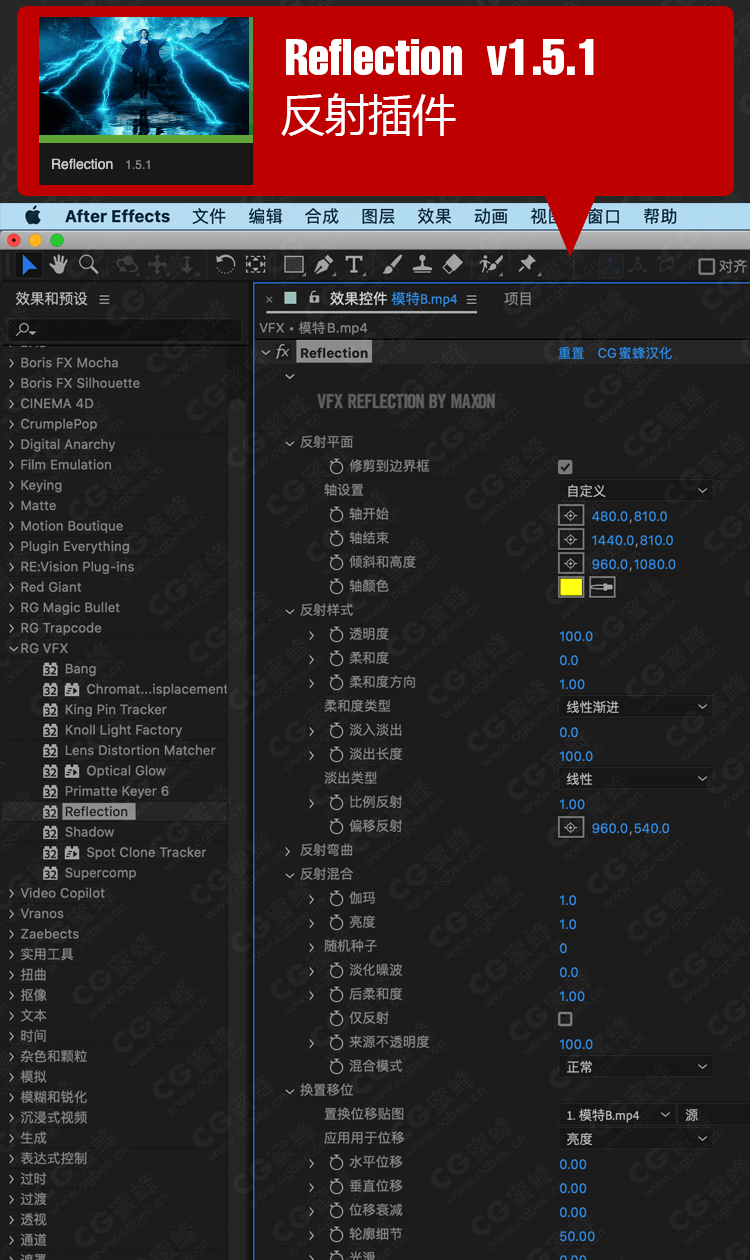Toggle the stopwatch for 柔和度方向
This screenshot has height=1260, width=750.
pos(337,683)
